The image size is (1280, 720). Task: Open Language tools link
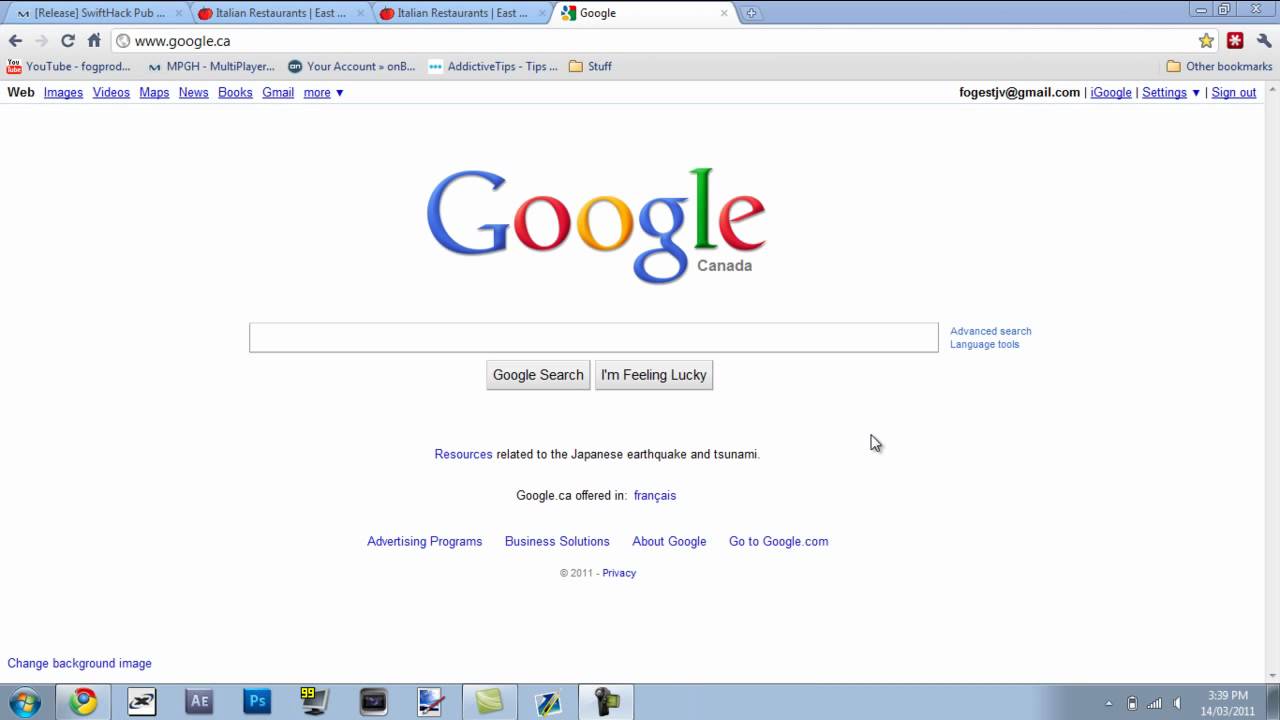984,344
